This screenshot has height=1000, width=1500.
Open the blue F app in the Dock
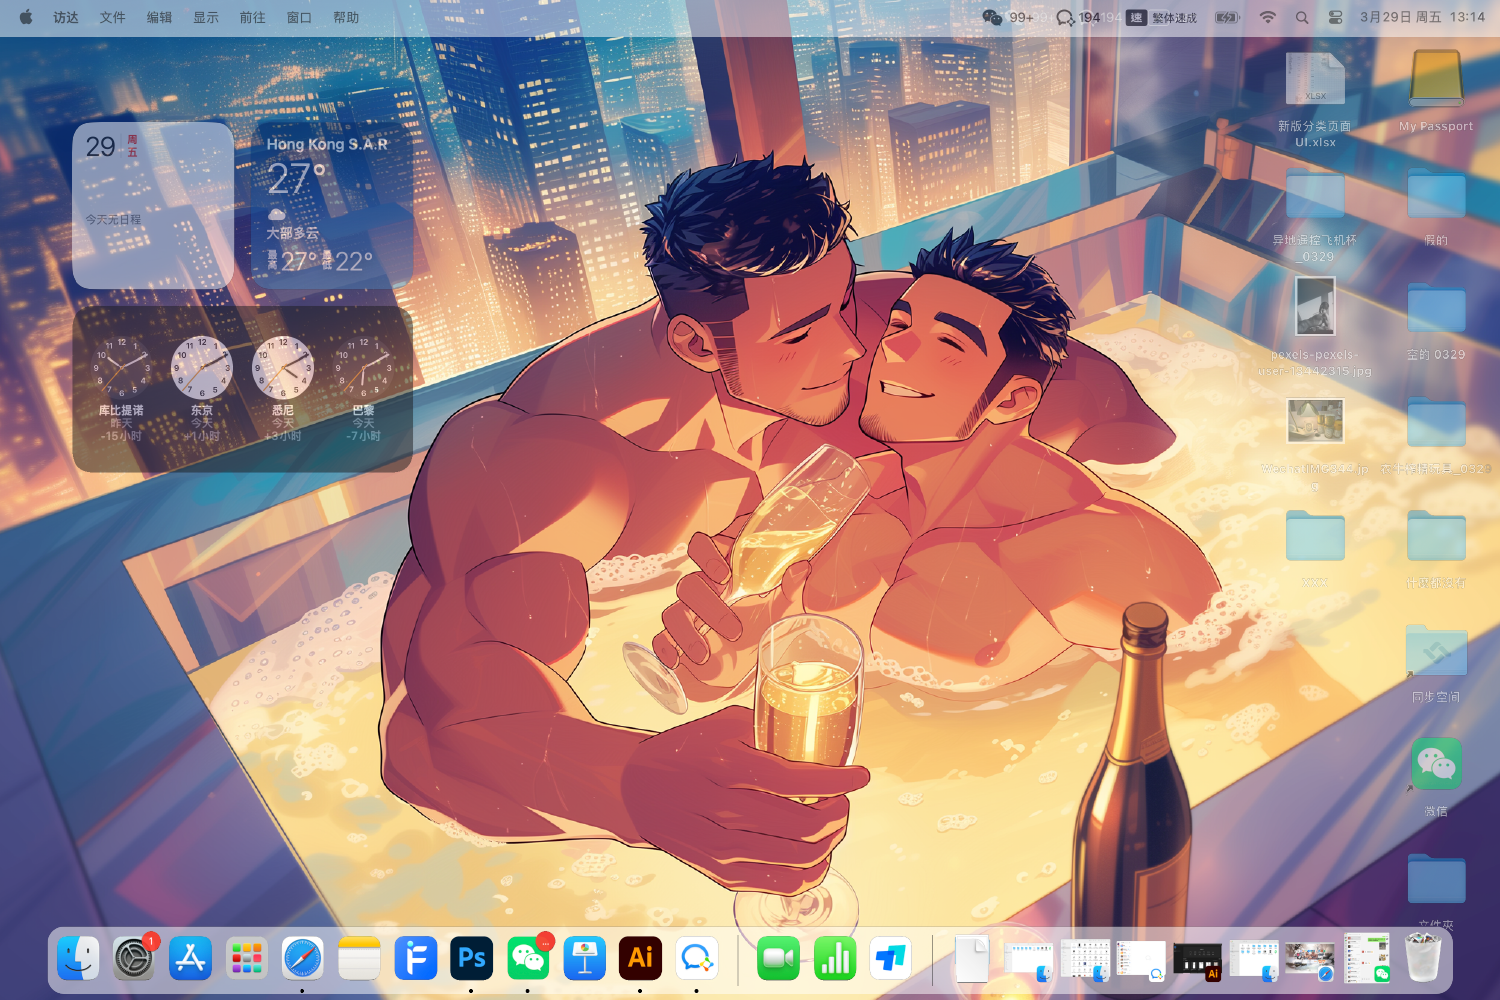point(416,958)
